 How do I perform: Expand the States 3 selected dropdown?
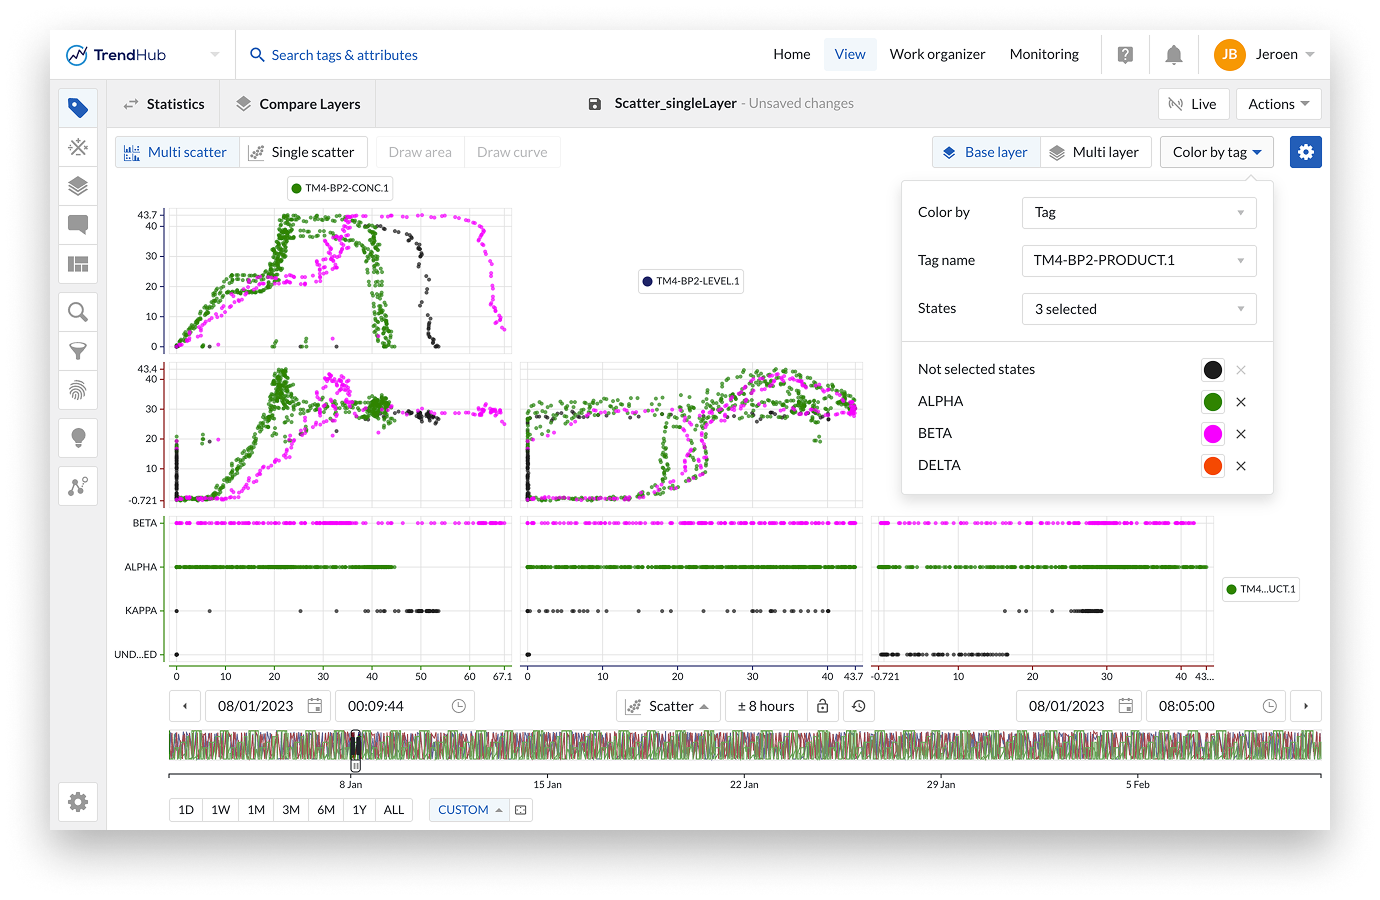point(1138,309)
